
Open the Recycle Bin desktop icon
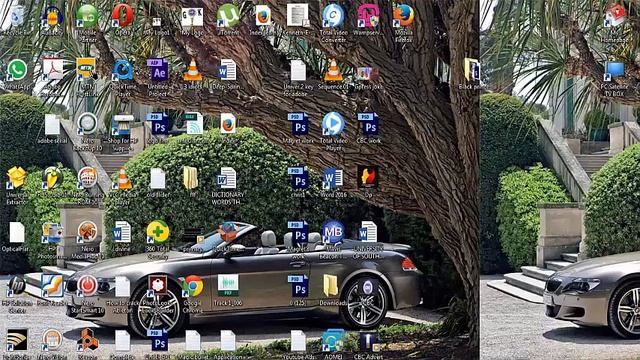coord(17,16)
